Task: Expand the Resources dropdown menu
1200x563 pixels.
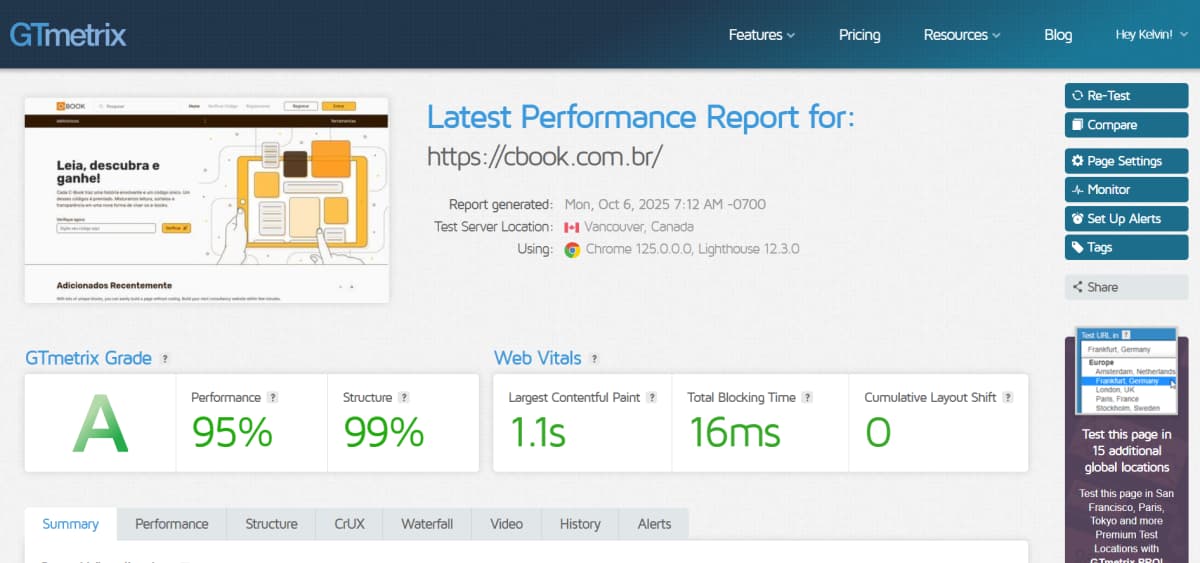Action: (x=962, y=35)
